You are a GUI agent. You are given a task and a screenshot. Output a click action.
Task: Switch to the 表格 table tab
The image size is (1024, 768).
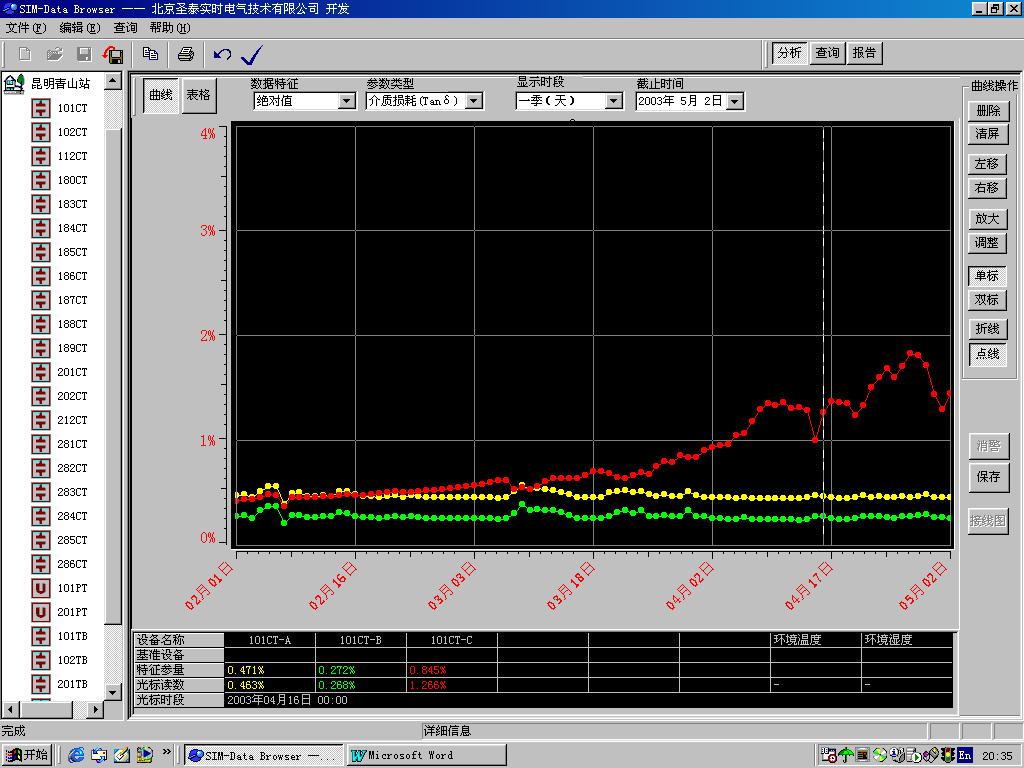tap(199, 95)
